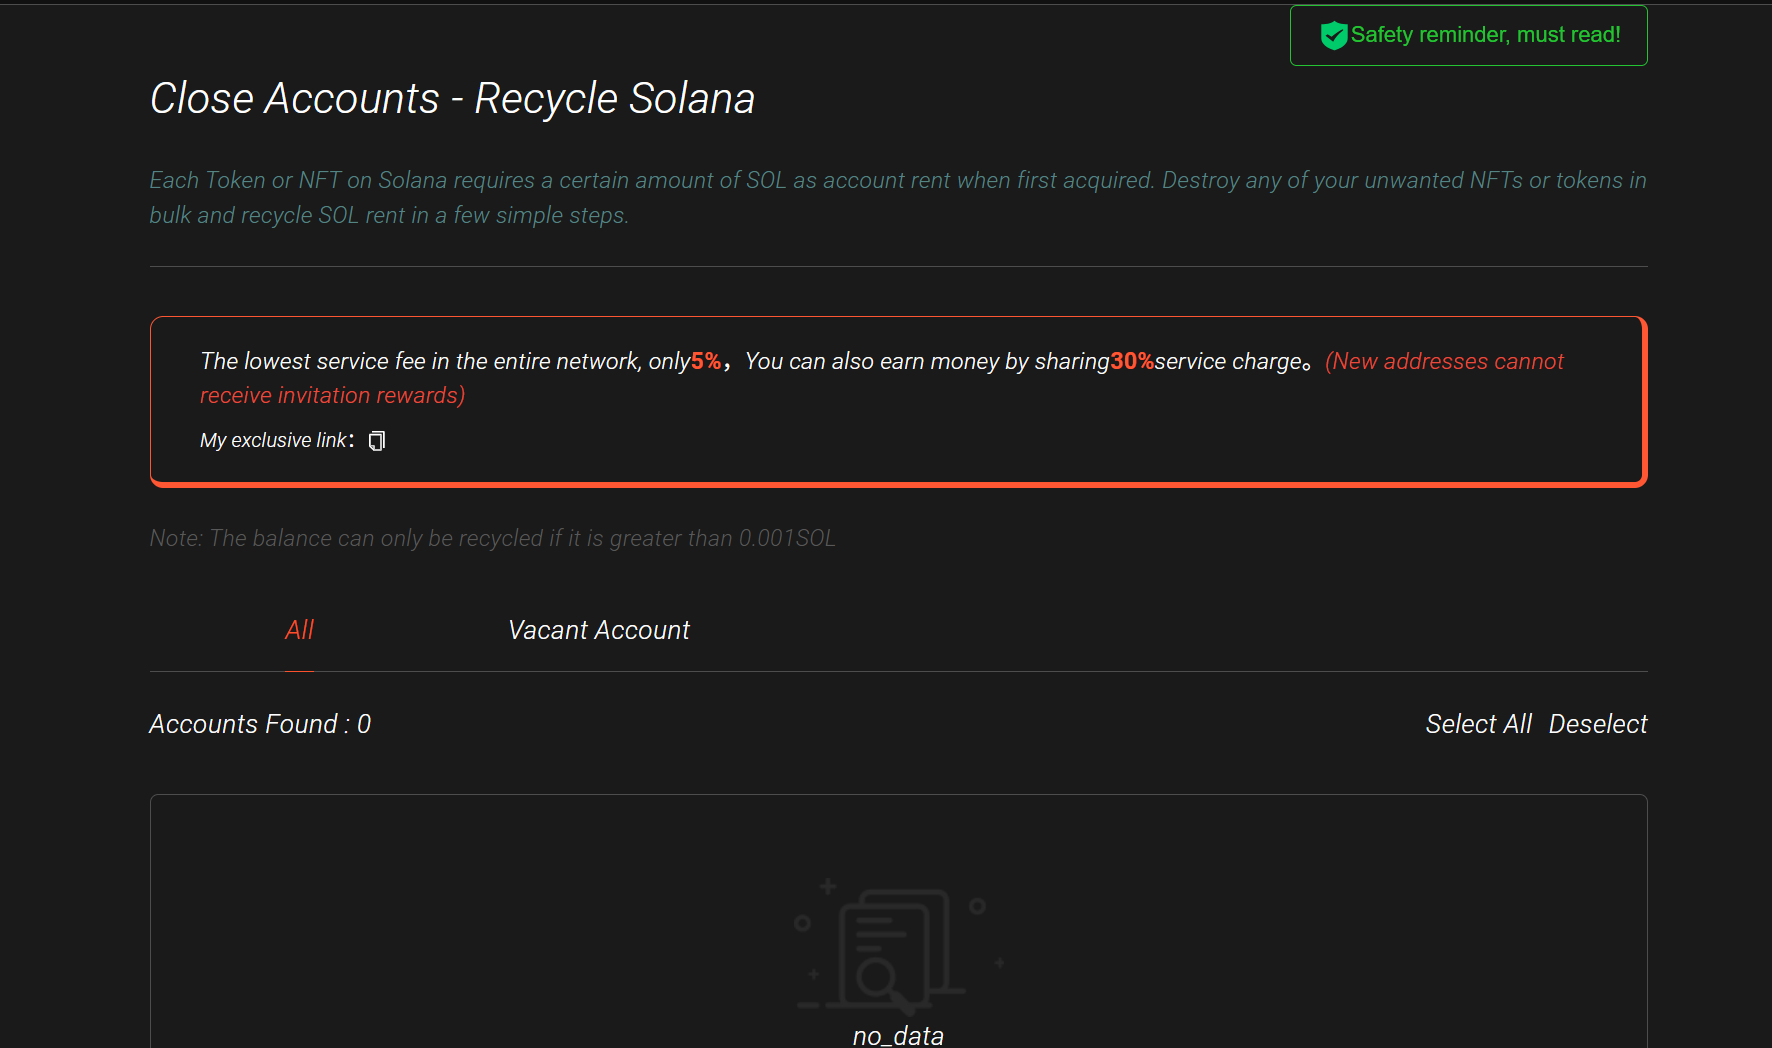Click the no_data label
This screenshot has width=1772, height=1048.
click(898, 1036)
